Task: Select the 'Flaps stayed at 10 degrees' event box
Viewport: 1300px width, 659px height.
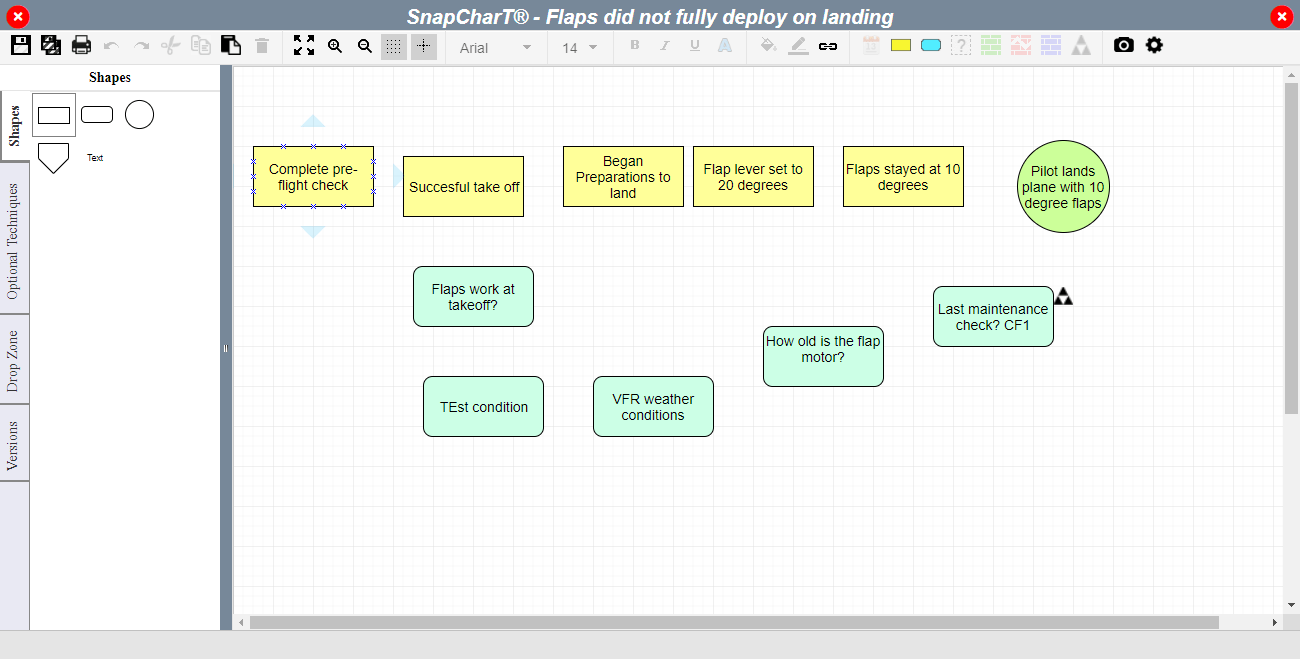Action: (x=903, y=177)
